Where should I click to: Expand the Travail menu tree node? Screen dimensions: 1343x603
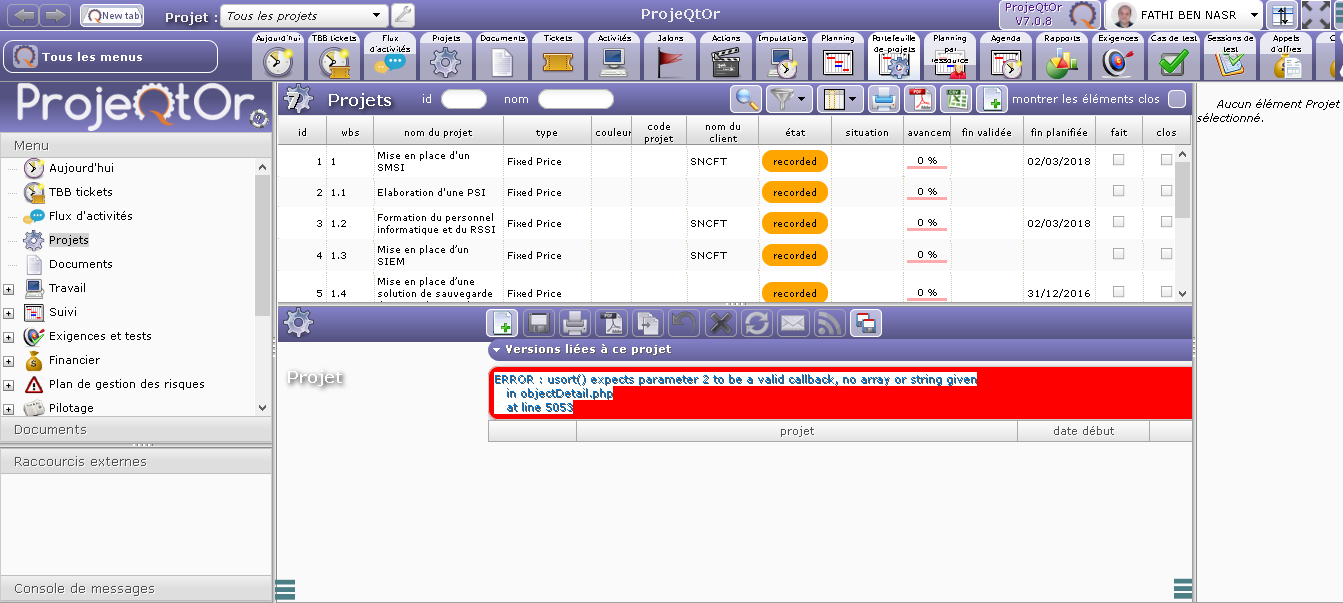9,289
